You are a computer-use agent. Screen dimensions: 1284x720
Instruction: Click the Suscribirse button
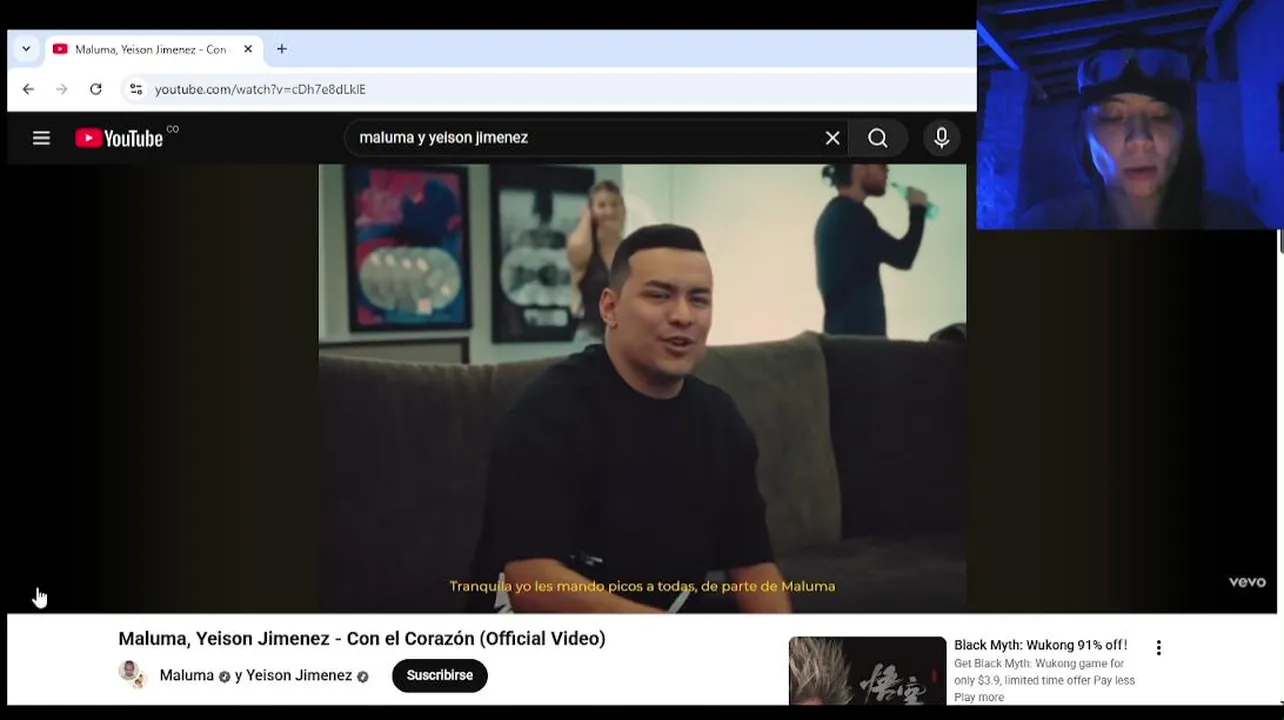[440, 675]
